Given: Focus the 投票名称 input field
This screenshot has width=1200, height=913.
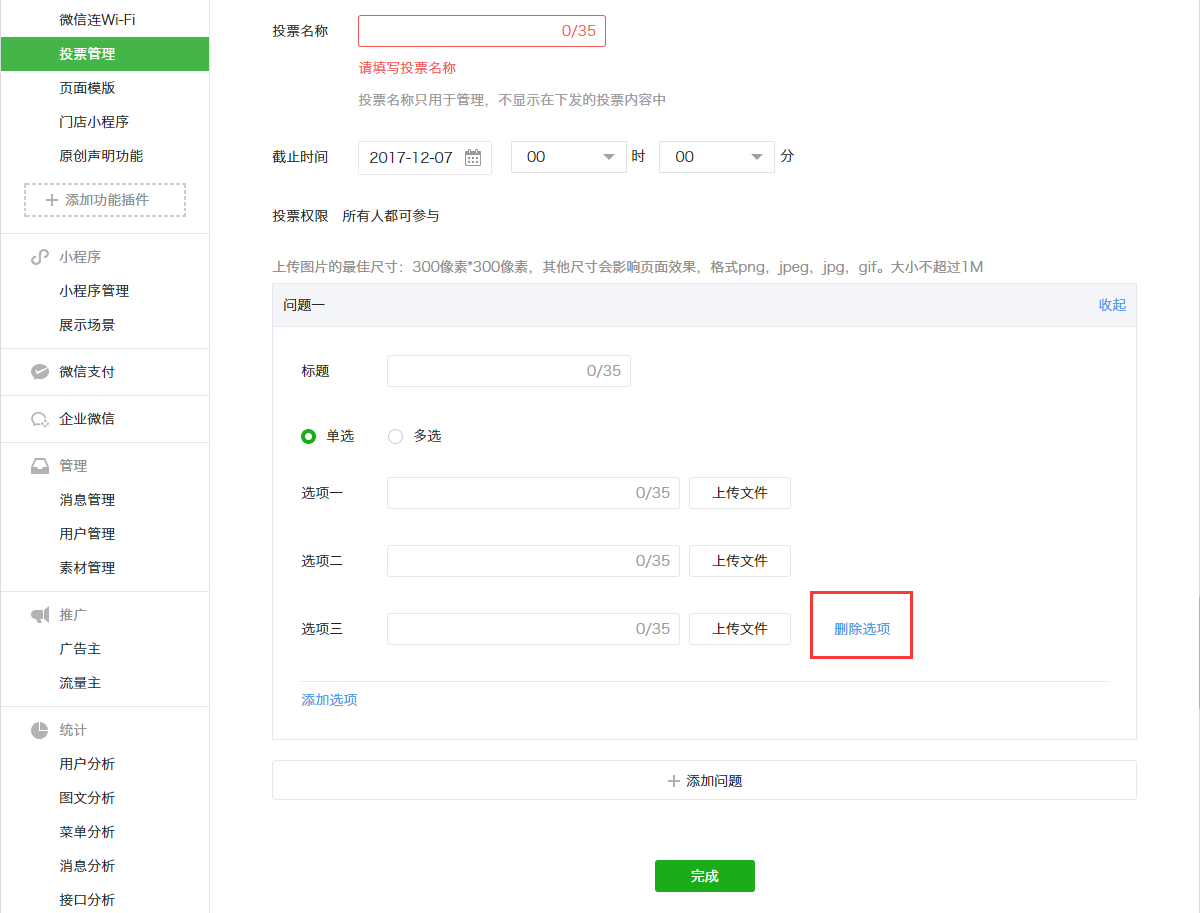Looking at the screenshot, I should coord(482,31).
